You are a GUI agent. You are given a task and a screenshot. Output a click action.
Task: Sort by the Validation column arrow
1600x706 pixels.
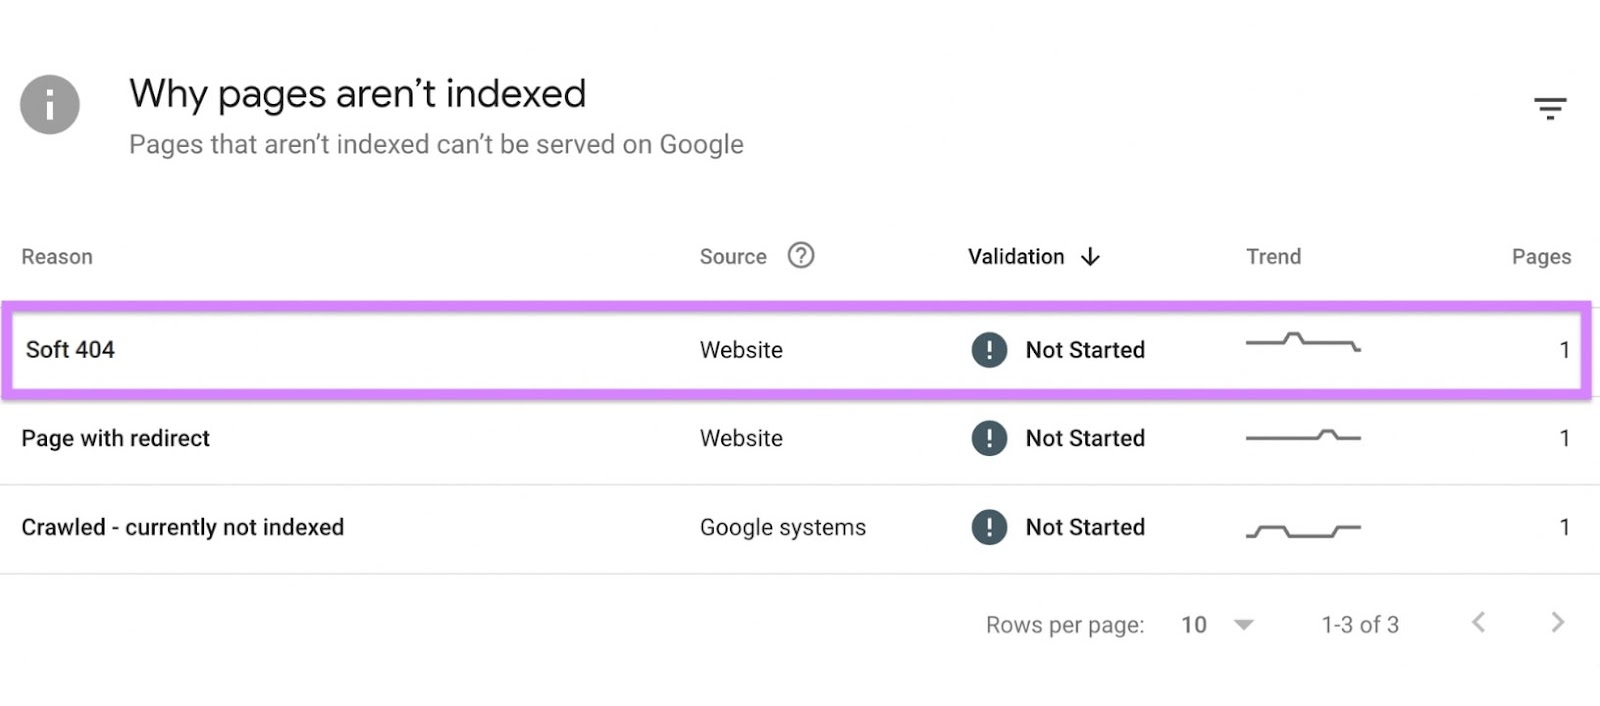[x=1090, y=256]
